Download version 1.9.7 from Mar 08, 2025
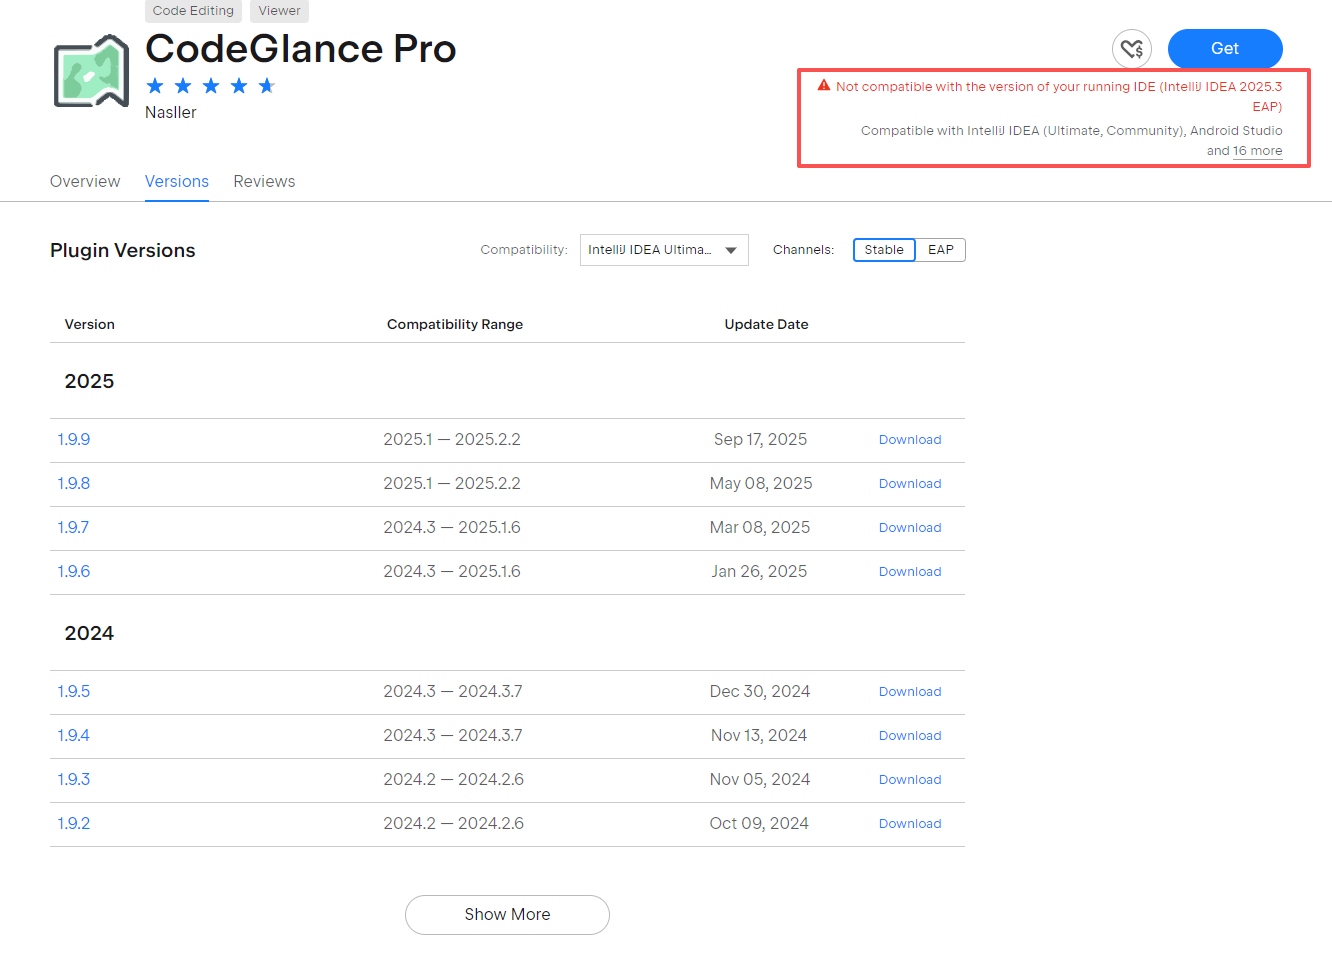Image resolution: width=1332 pixels, height=958 pixels. pos(910,528)
